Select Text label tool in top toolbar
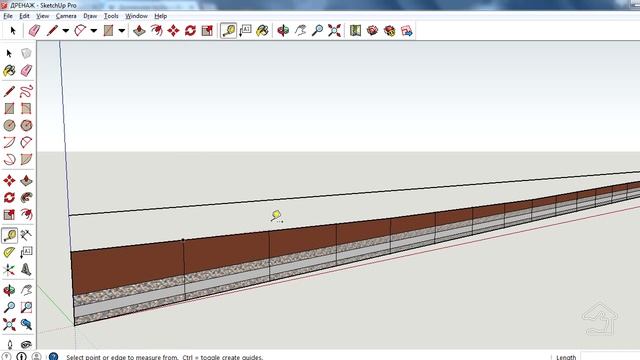This screenshot has height=360, width=640. pyautogui.click(x=245, y=31)
